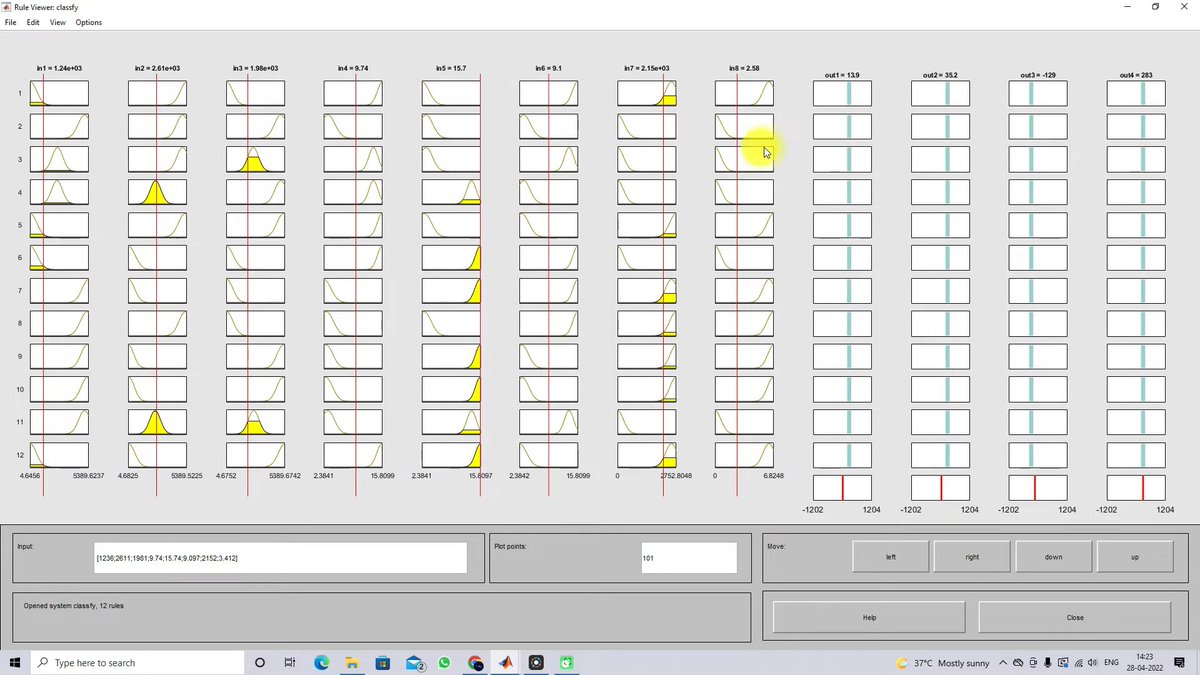
Task: Open File Explorer from the taskbar
Action: point(352,663)
